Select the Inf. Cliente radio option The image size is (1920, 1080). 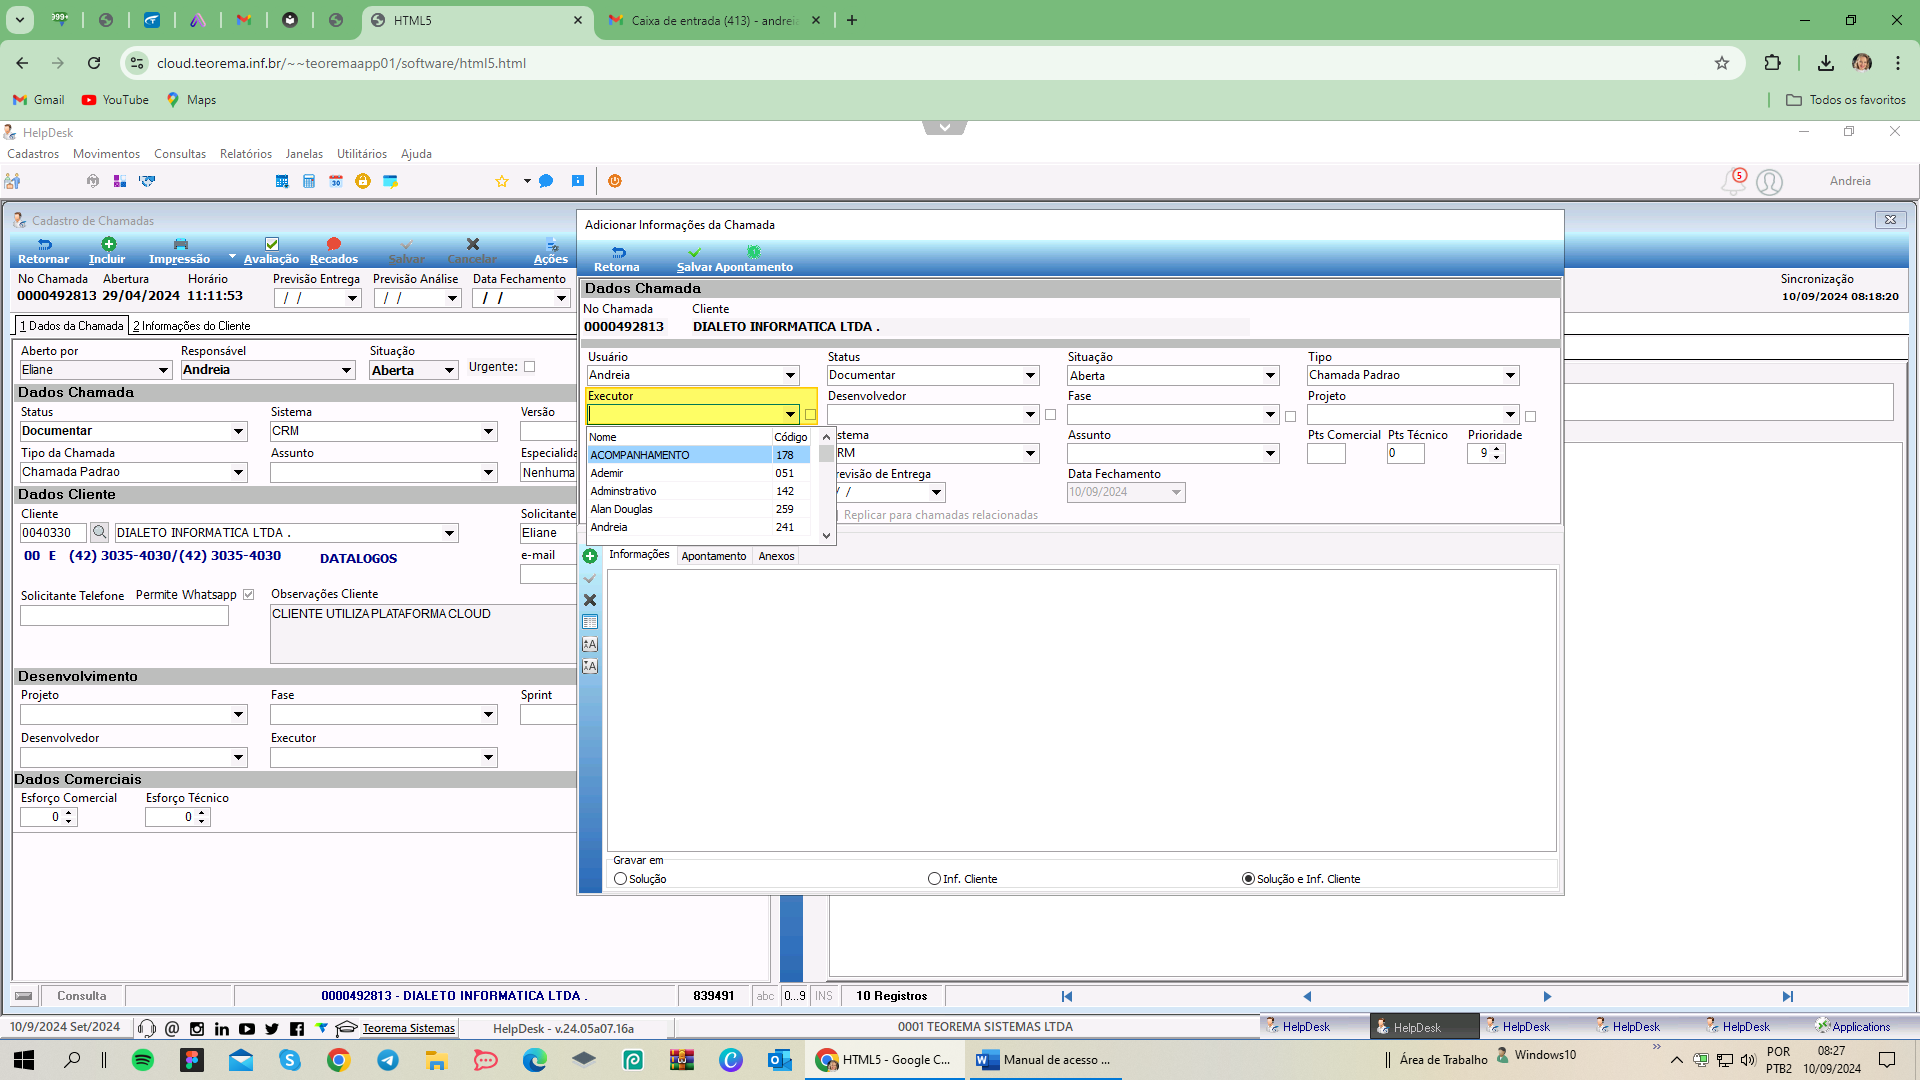[x=934, y=879]
